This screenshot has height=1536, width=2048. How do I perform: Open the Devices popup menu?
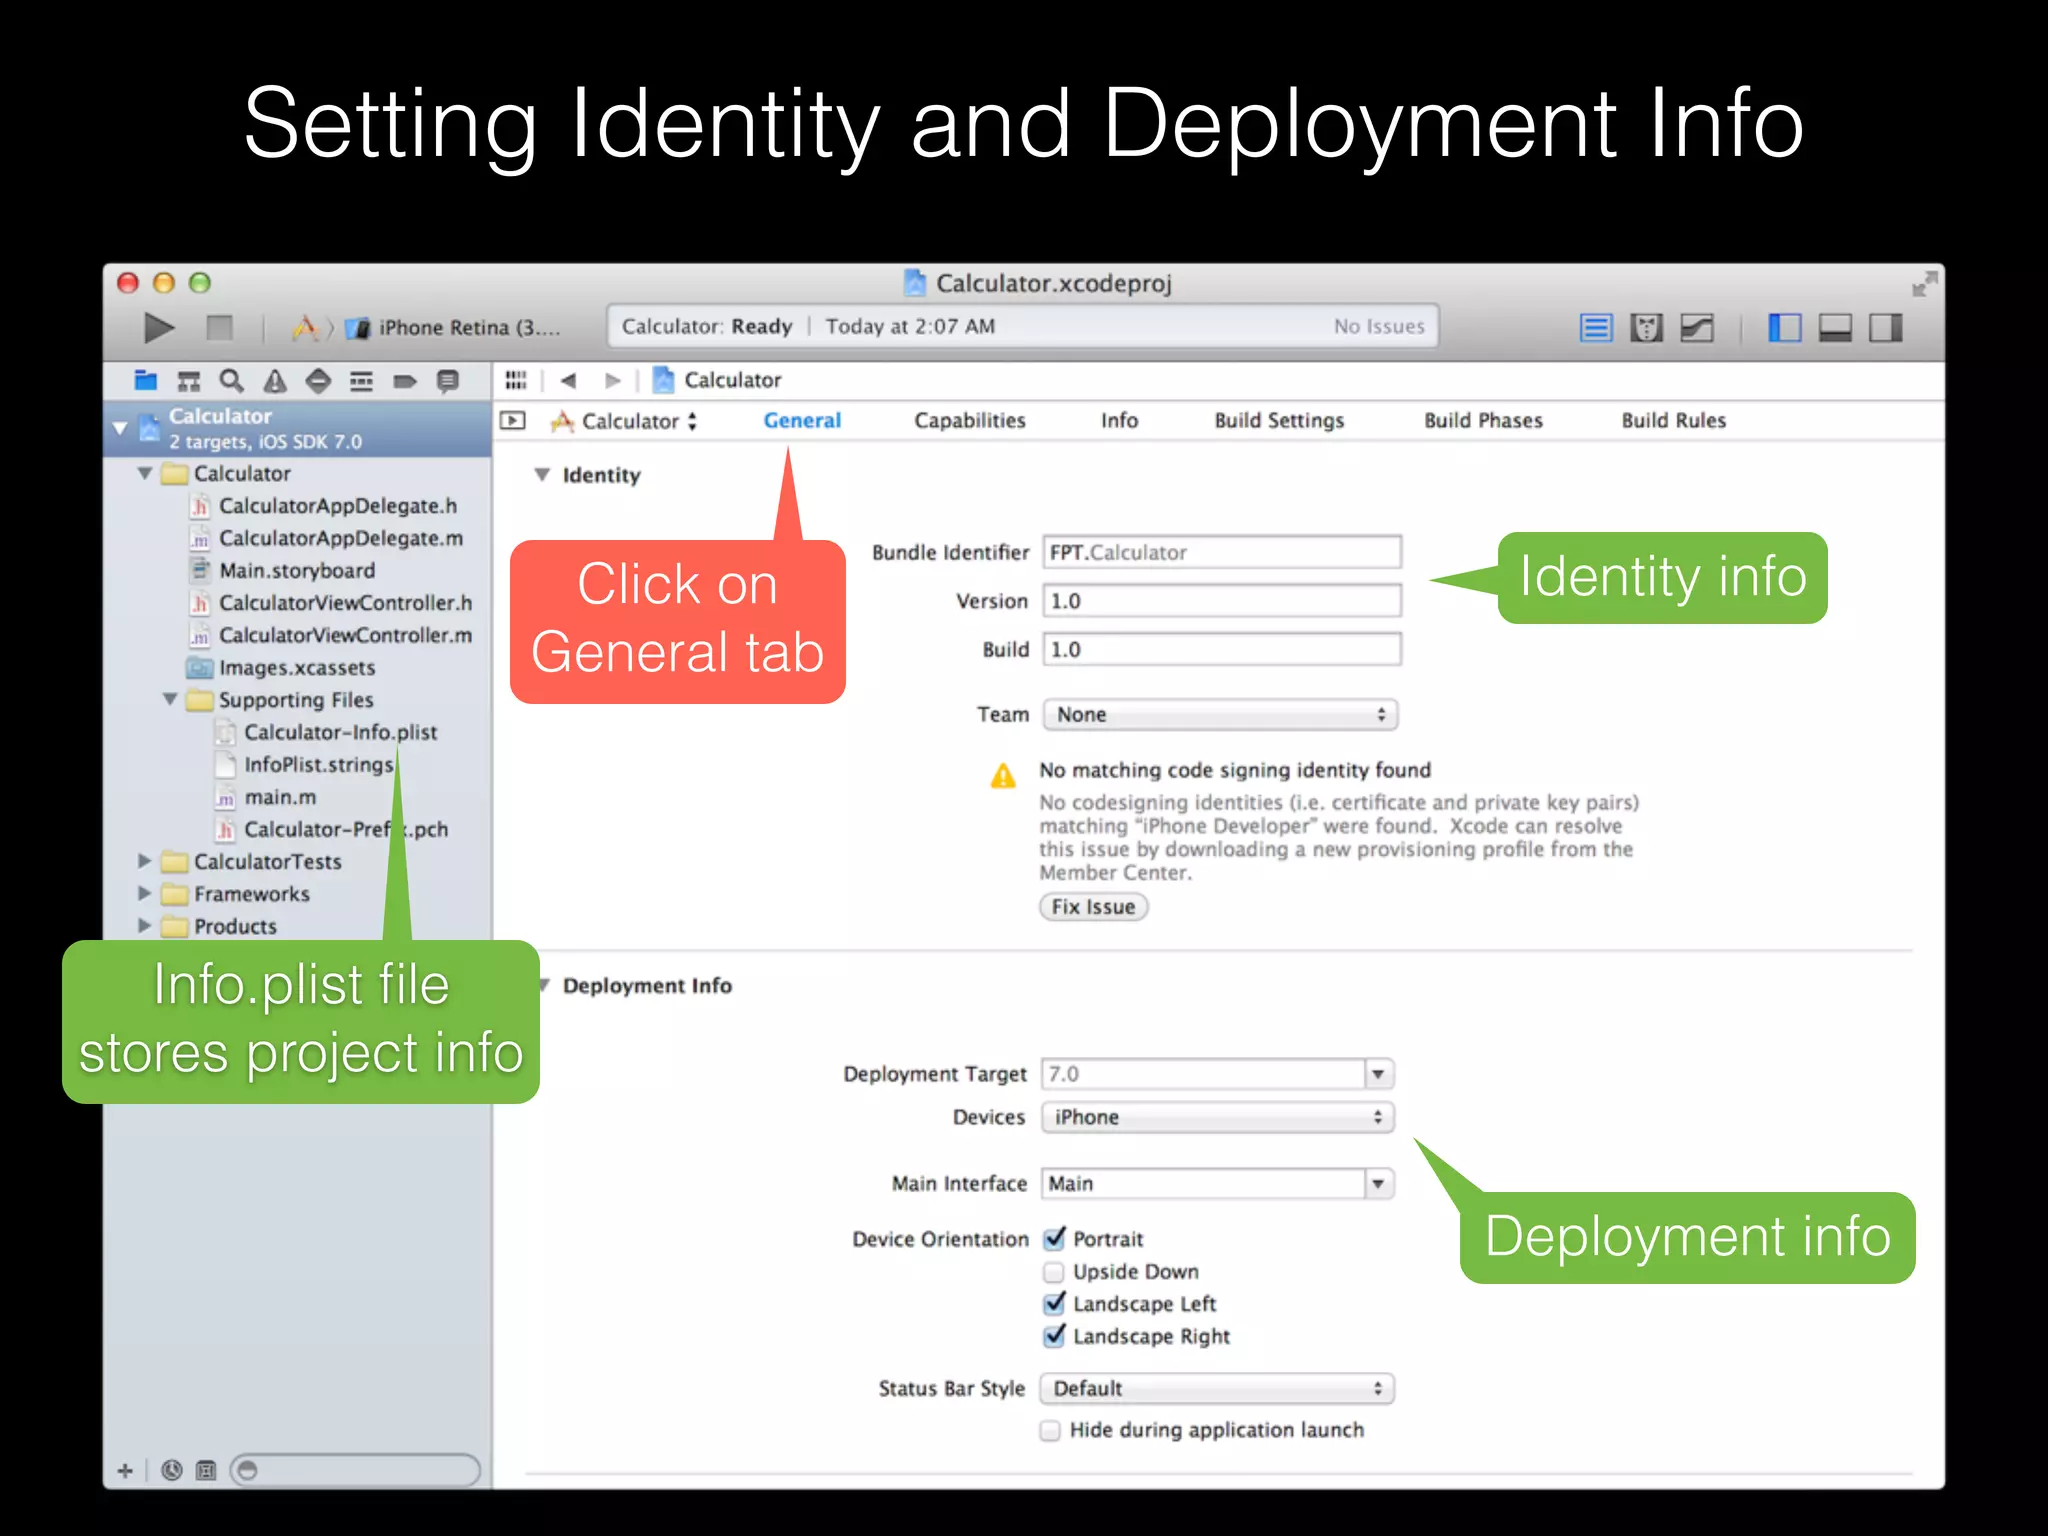pyautogui.click(x=1218, y=1117)
